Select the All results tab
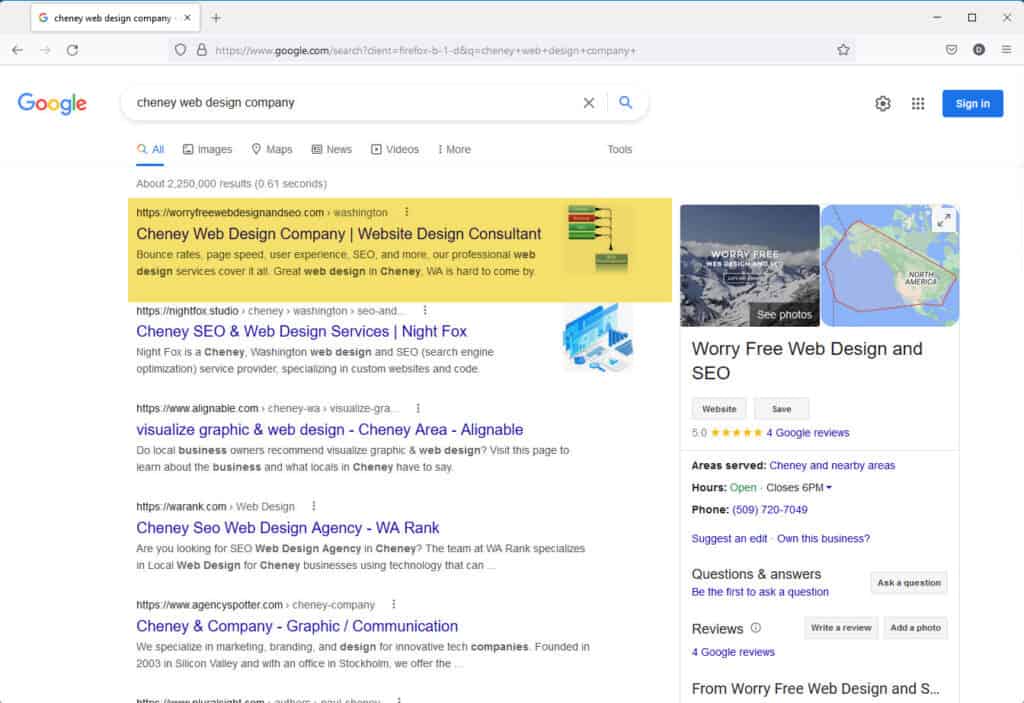Screen dimensions: 1024x703 [x=150, y=150]
